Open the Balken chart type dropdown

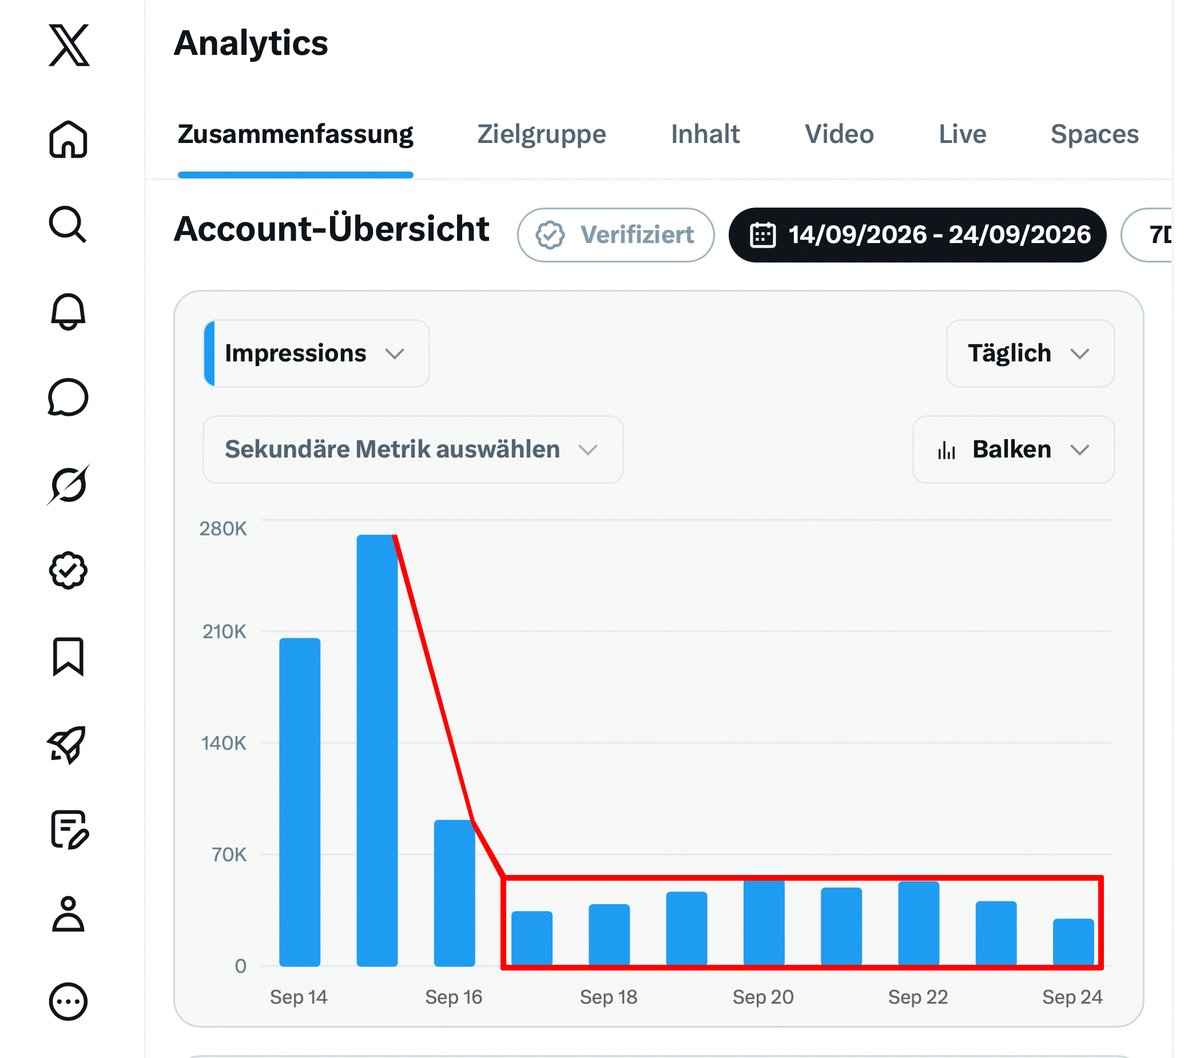(1014, 450)
